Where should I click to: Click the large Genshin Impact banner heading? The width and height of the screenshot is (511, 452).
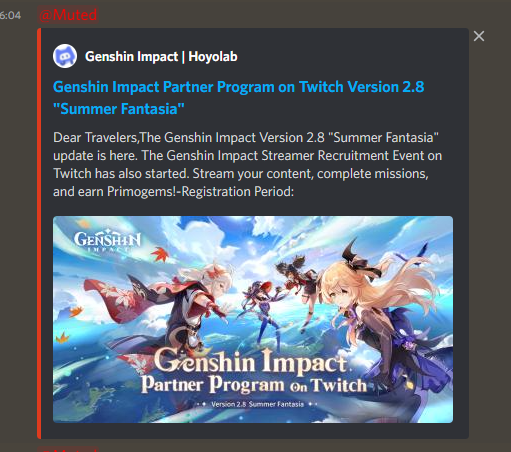click(x=251, y=361)
